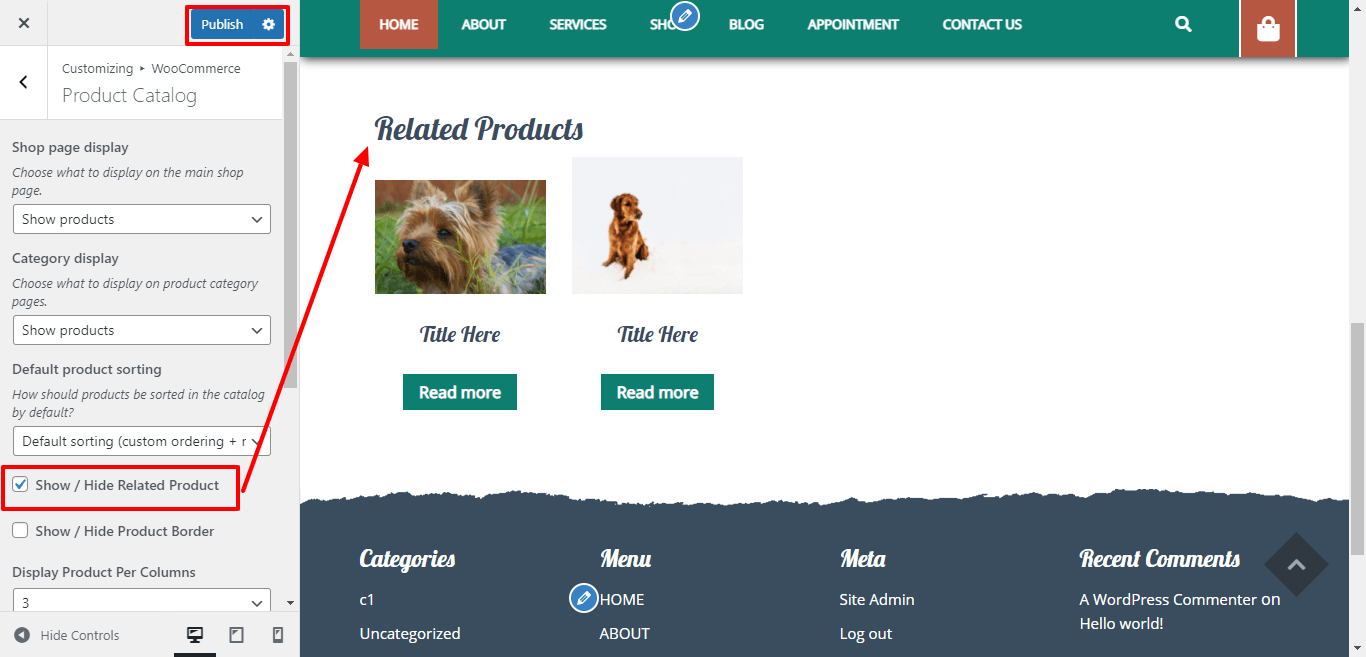Click Read more under the terrier product
The width and height of the screenshot is (1366, 657).
460,392
